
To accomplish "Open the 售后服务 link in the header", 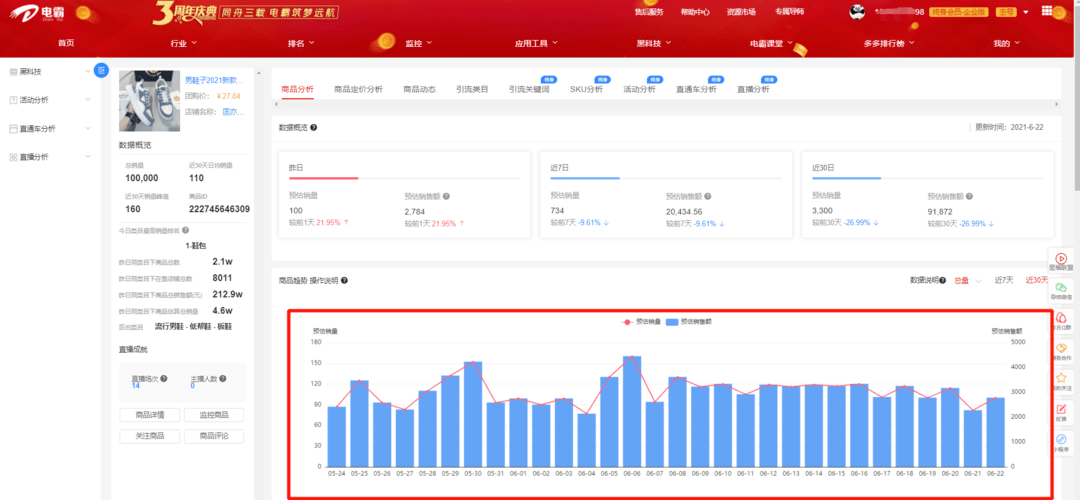I will [649, 12].
